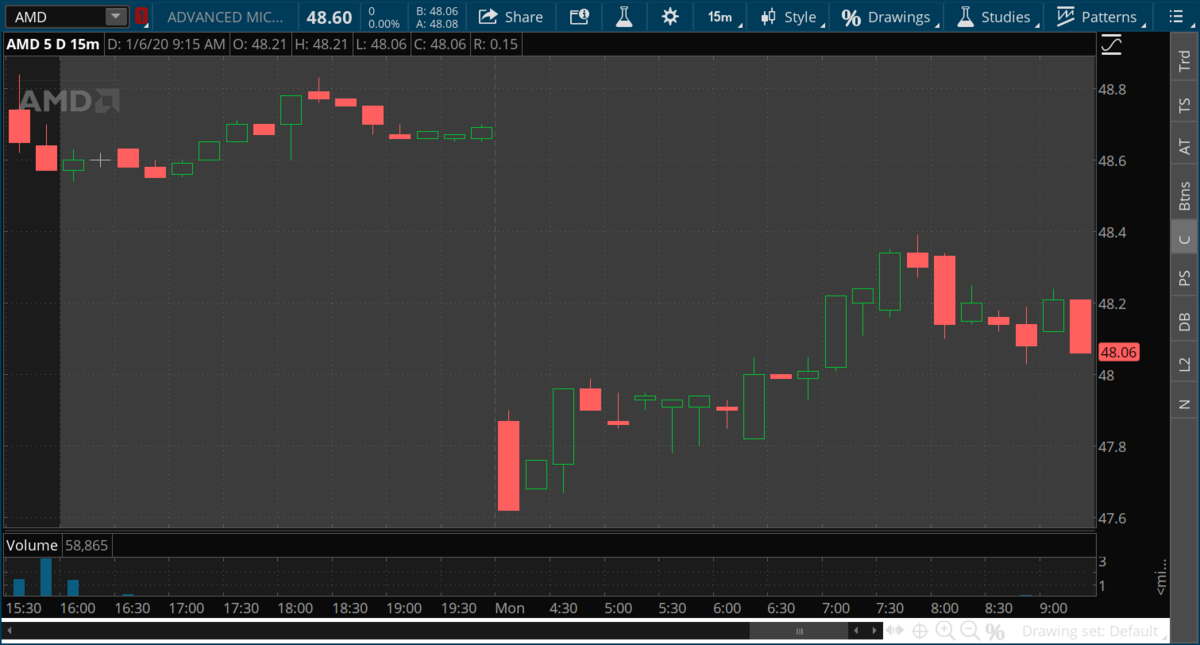Viewport: 1200px width, 645px height.
Task: Click the horizontal expand arrows icon at bottom
Action: coord(895,631)
